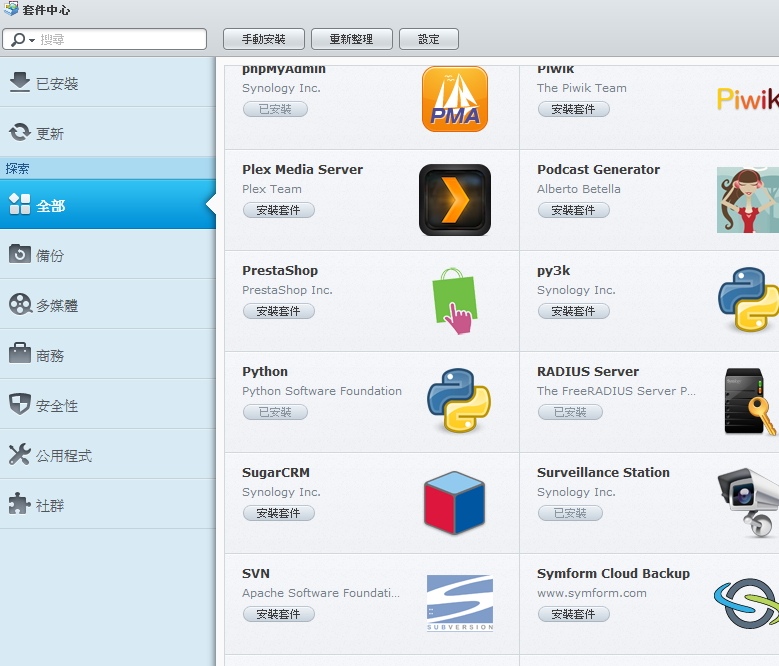Click the py3k Python logo
Viewport: 779px width, 666px height.
(x=748, y=300)
